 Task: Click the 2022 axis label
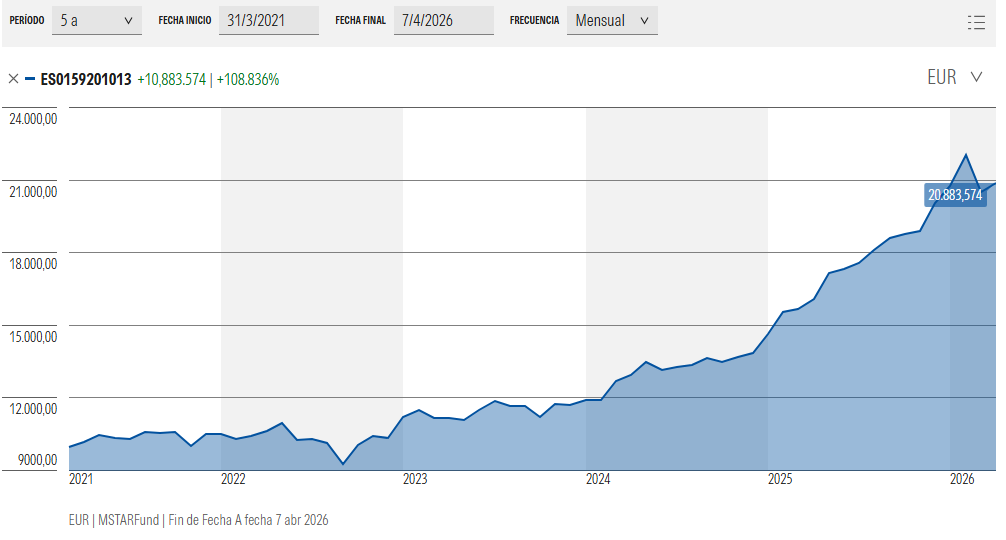point(233,479)
